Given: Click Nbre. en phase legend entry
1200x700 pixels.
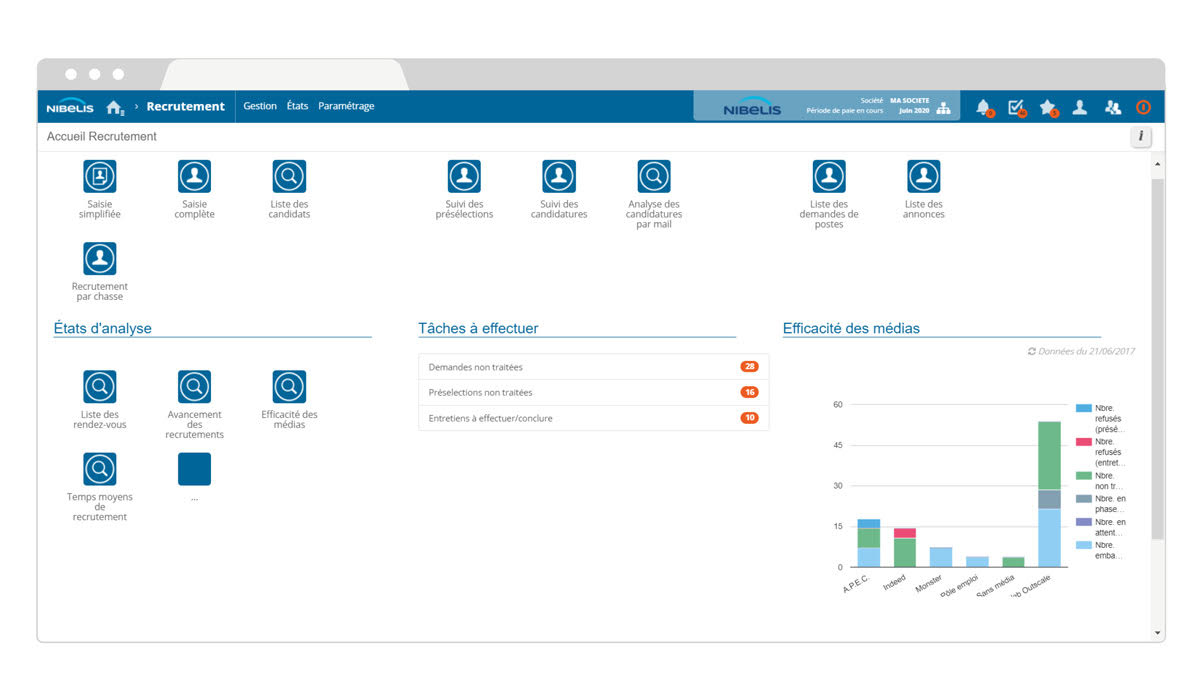Looking at the screenshot, I should tap(1101, 503).
